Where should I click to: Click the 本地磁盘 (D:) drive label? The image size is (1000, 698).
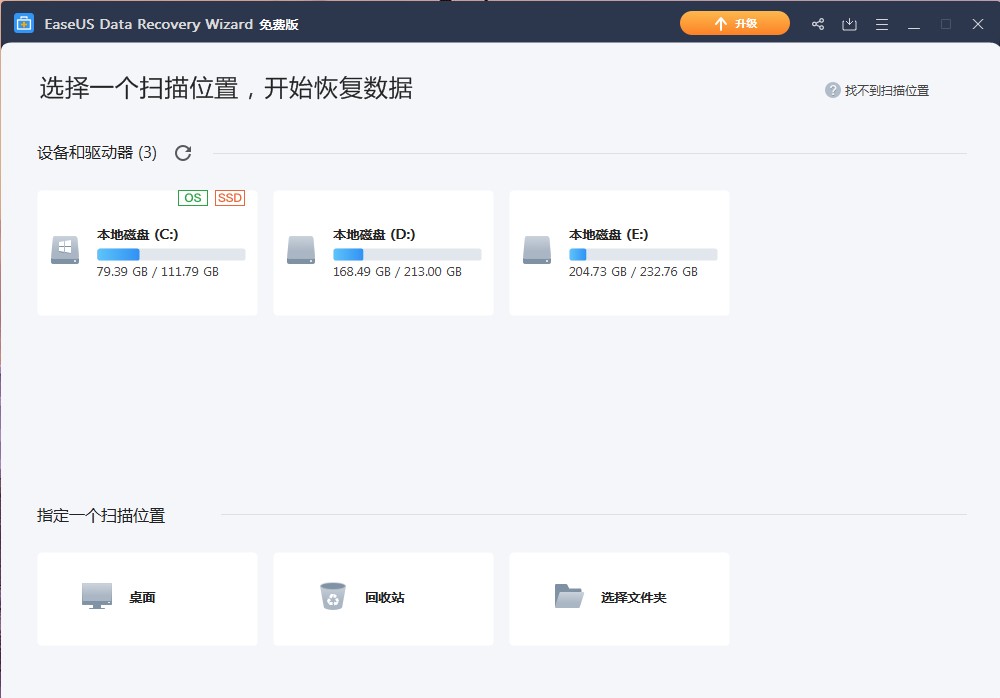point(374,235)
